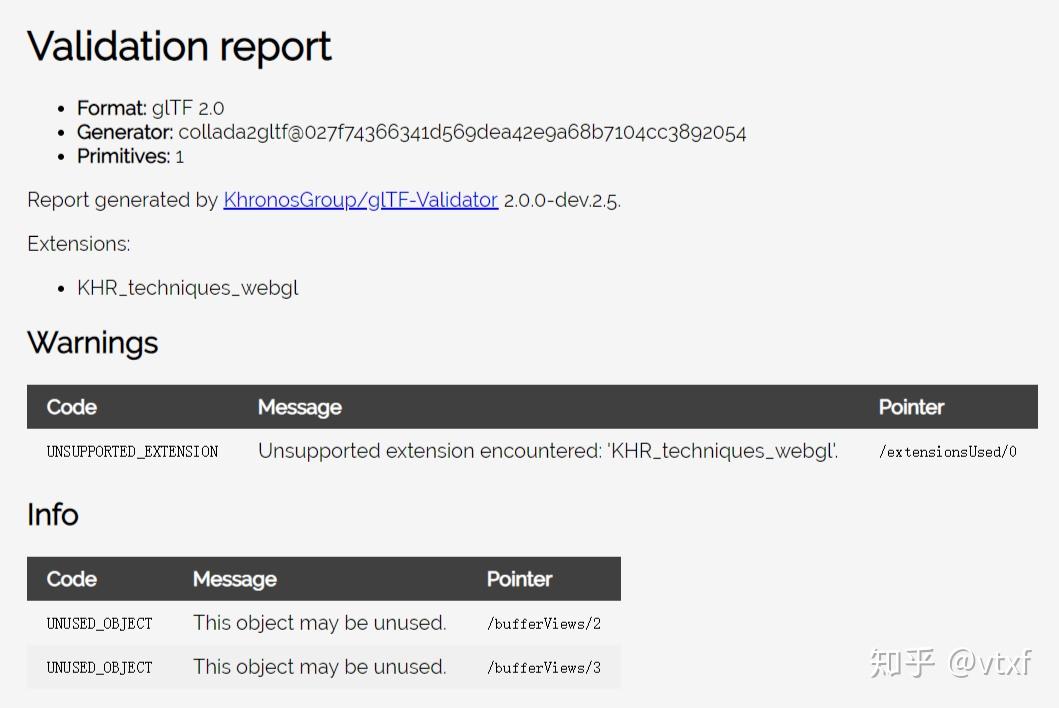Click the Validation report heading

tap(179, 47)
